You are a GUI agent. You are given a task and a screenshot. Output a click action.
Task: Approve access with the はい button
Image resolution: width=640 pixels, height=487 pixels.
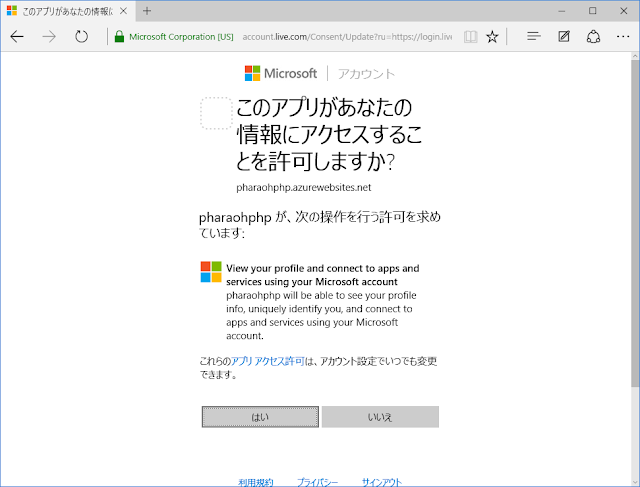pos(260,417)
